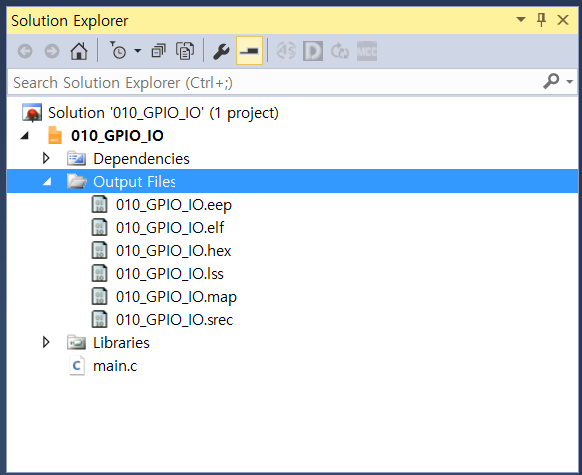The width and height of the screenshot is (582, 475).
Task: Collapse the 010_GPIO_IO project node
Action: 25,136
